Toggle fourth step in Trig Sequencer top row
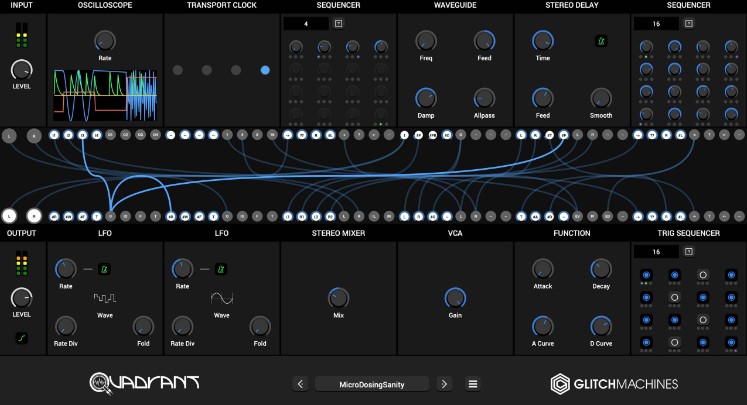Viewport: 747px width, 405px height. [731, 275]
